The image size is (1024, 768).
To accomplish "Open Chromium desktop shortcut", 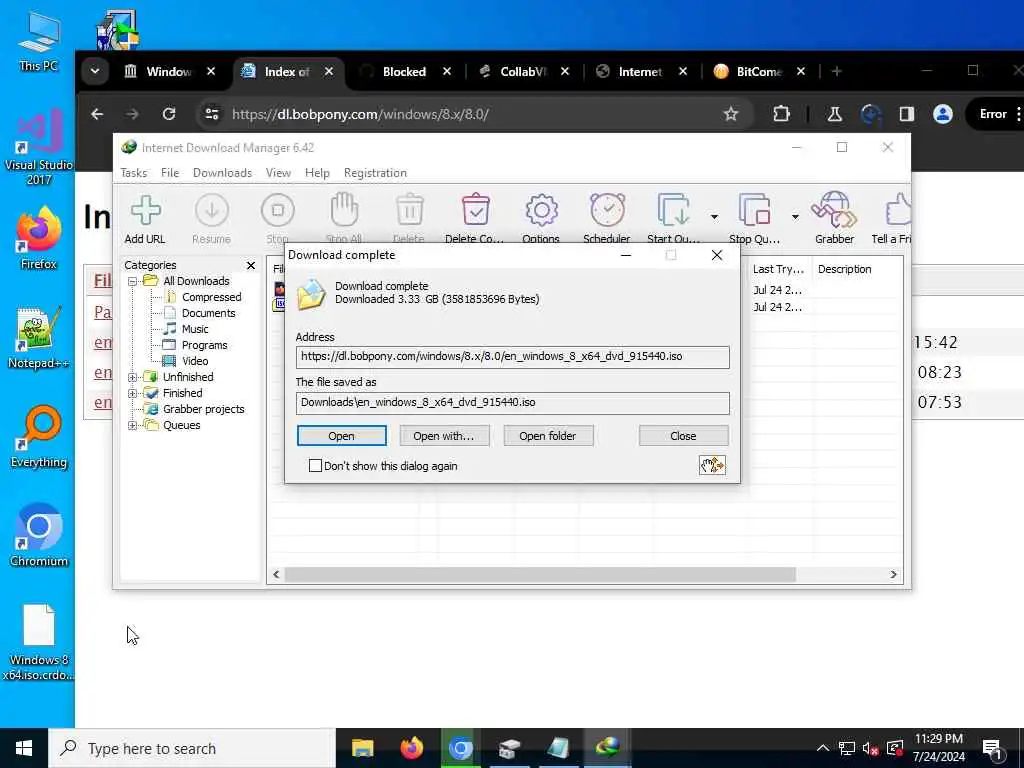I will (x=39, y=536).
